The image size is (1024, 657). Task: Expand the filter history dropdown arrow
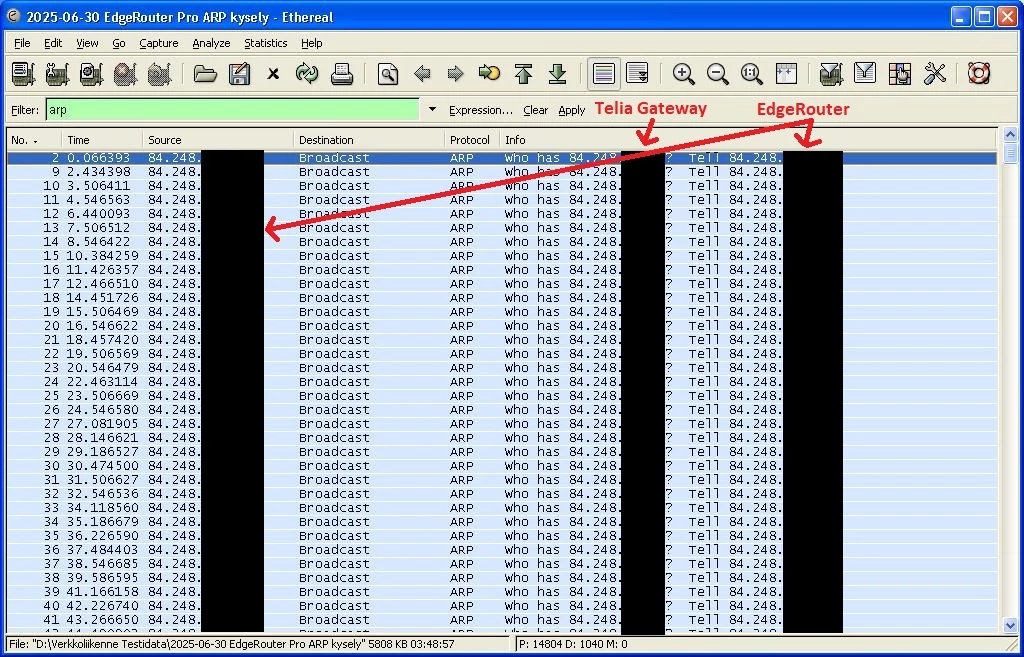click(432, 110)
